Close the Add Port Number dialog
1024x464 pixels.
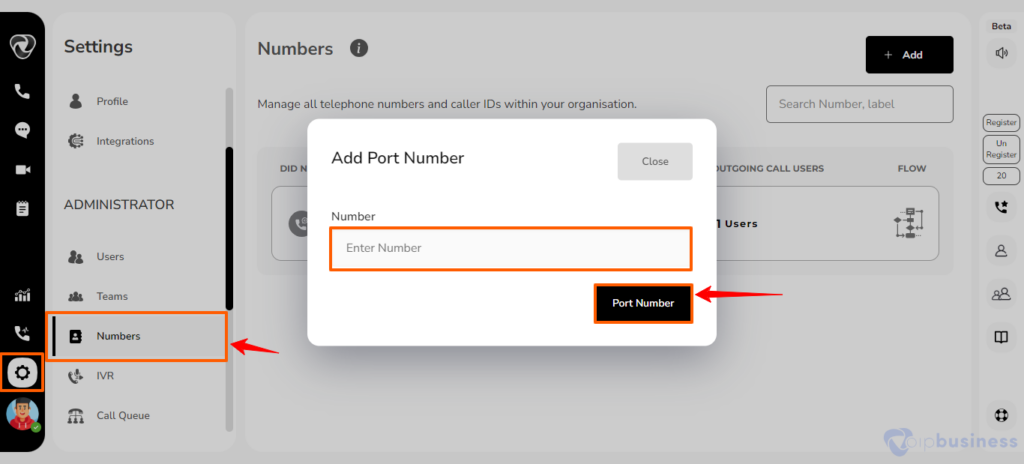pyautogui.click(x=655, y=161)
